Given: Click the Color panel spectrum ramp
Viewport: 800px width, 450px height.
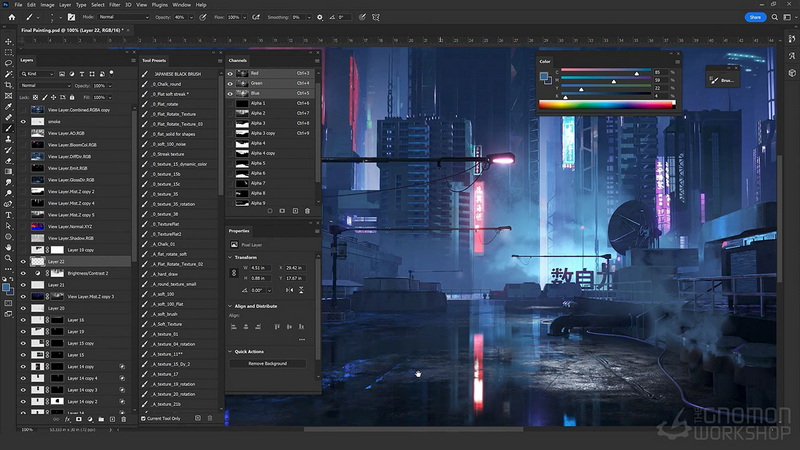Looking at the screenshot, I should 607,105.
